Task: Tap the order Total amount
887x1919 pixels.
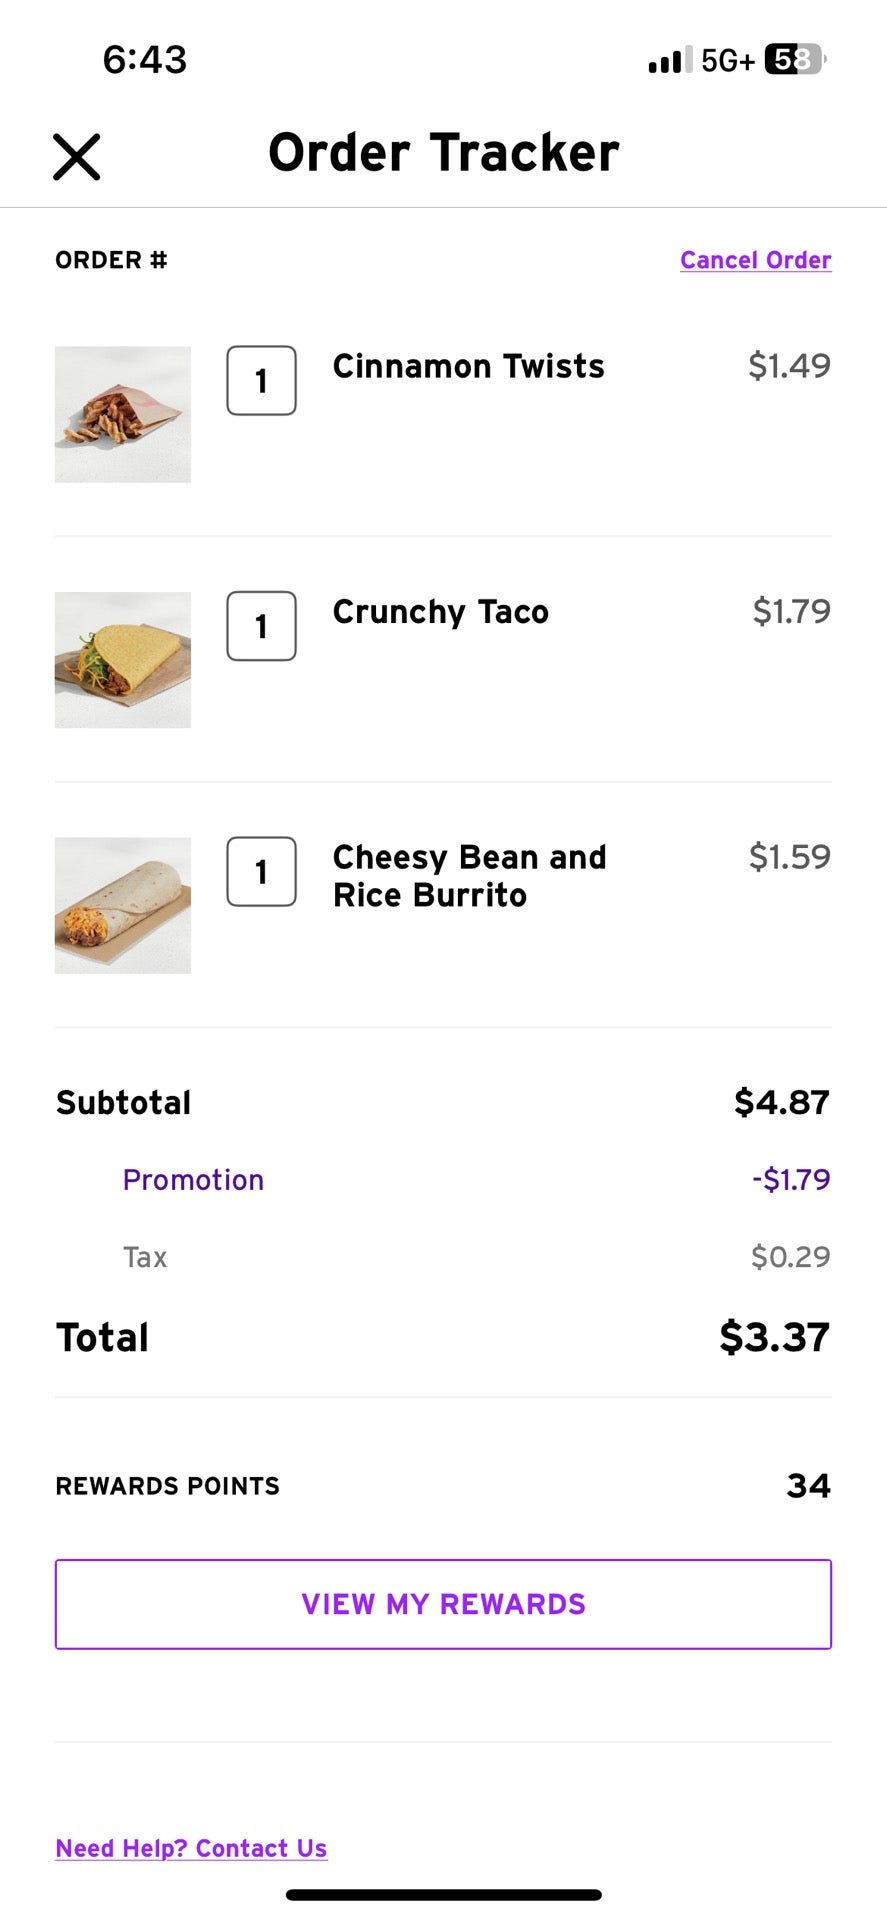Action: coord(774,1337)
